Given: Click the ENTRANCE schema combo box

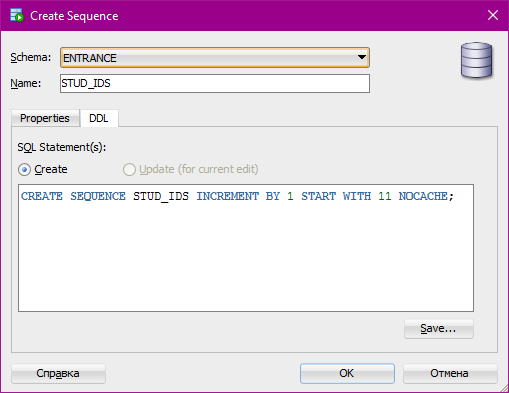Looking at the screenshot, I should (215, 58).
